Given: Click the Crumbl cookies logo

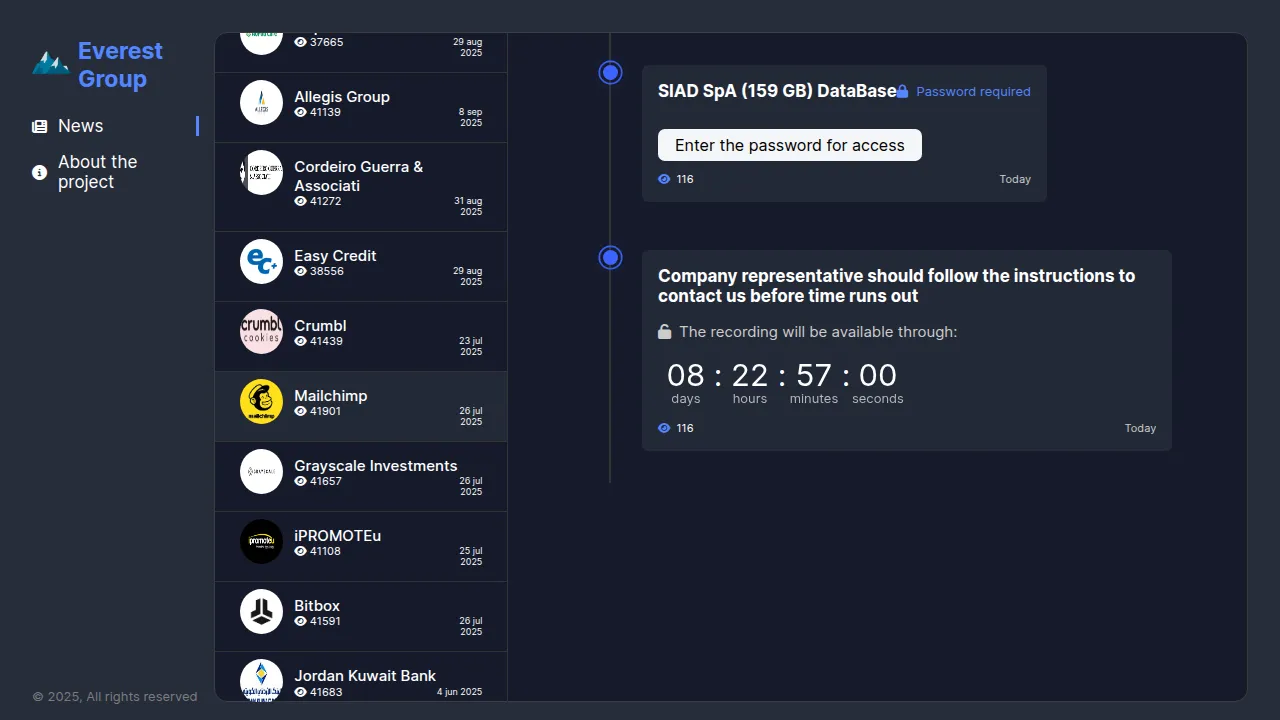Looking at the screenshot, I should (261, 332).
